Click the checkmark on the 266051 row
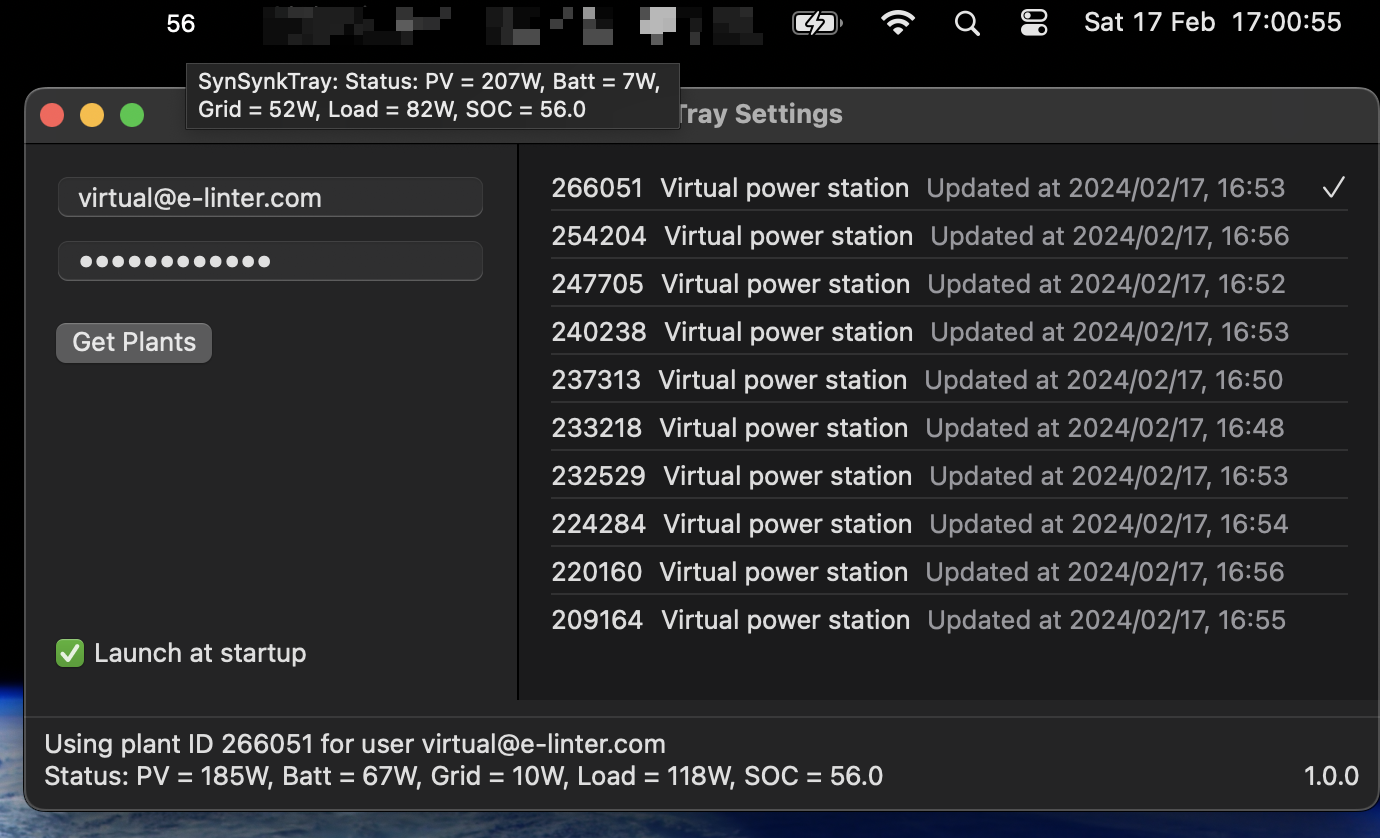Image resolution: width=1380 pixels, height=838 pixels. 1333,188
